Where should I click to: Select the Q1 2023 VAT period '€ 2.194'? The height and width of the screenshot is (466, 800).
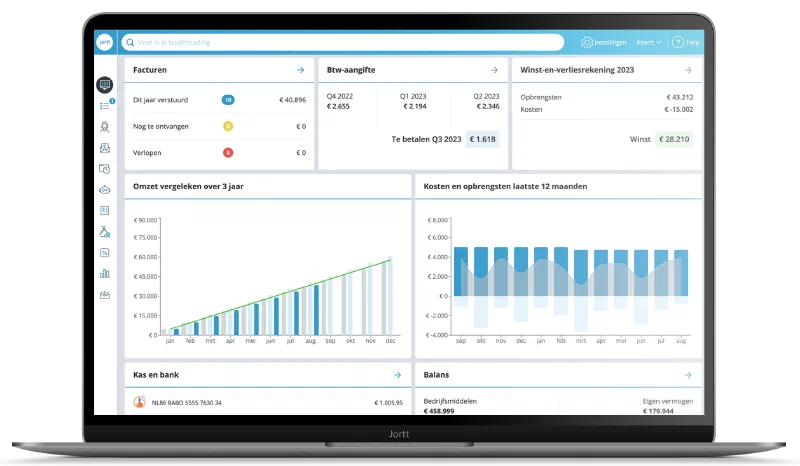click(x=414, y=106)
